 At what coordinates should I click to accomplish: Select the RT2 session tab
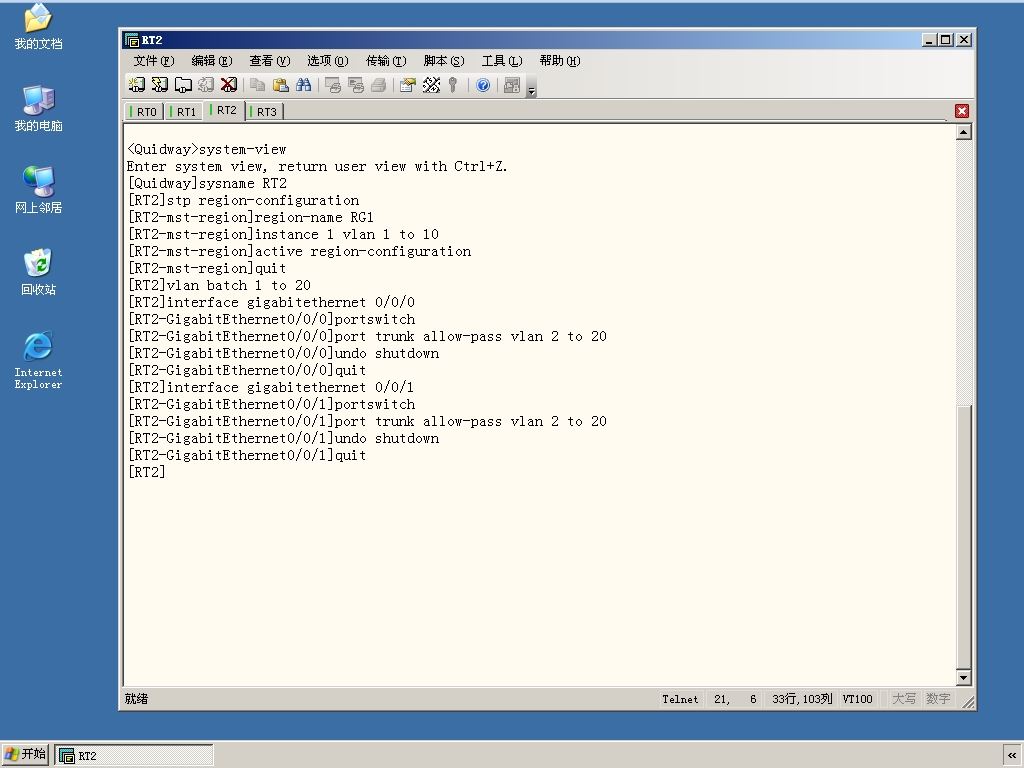click(x=223, y=110)
